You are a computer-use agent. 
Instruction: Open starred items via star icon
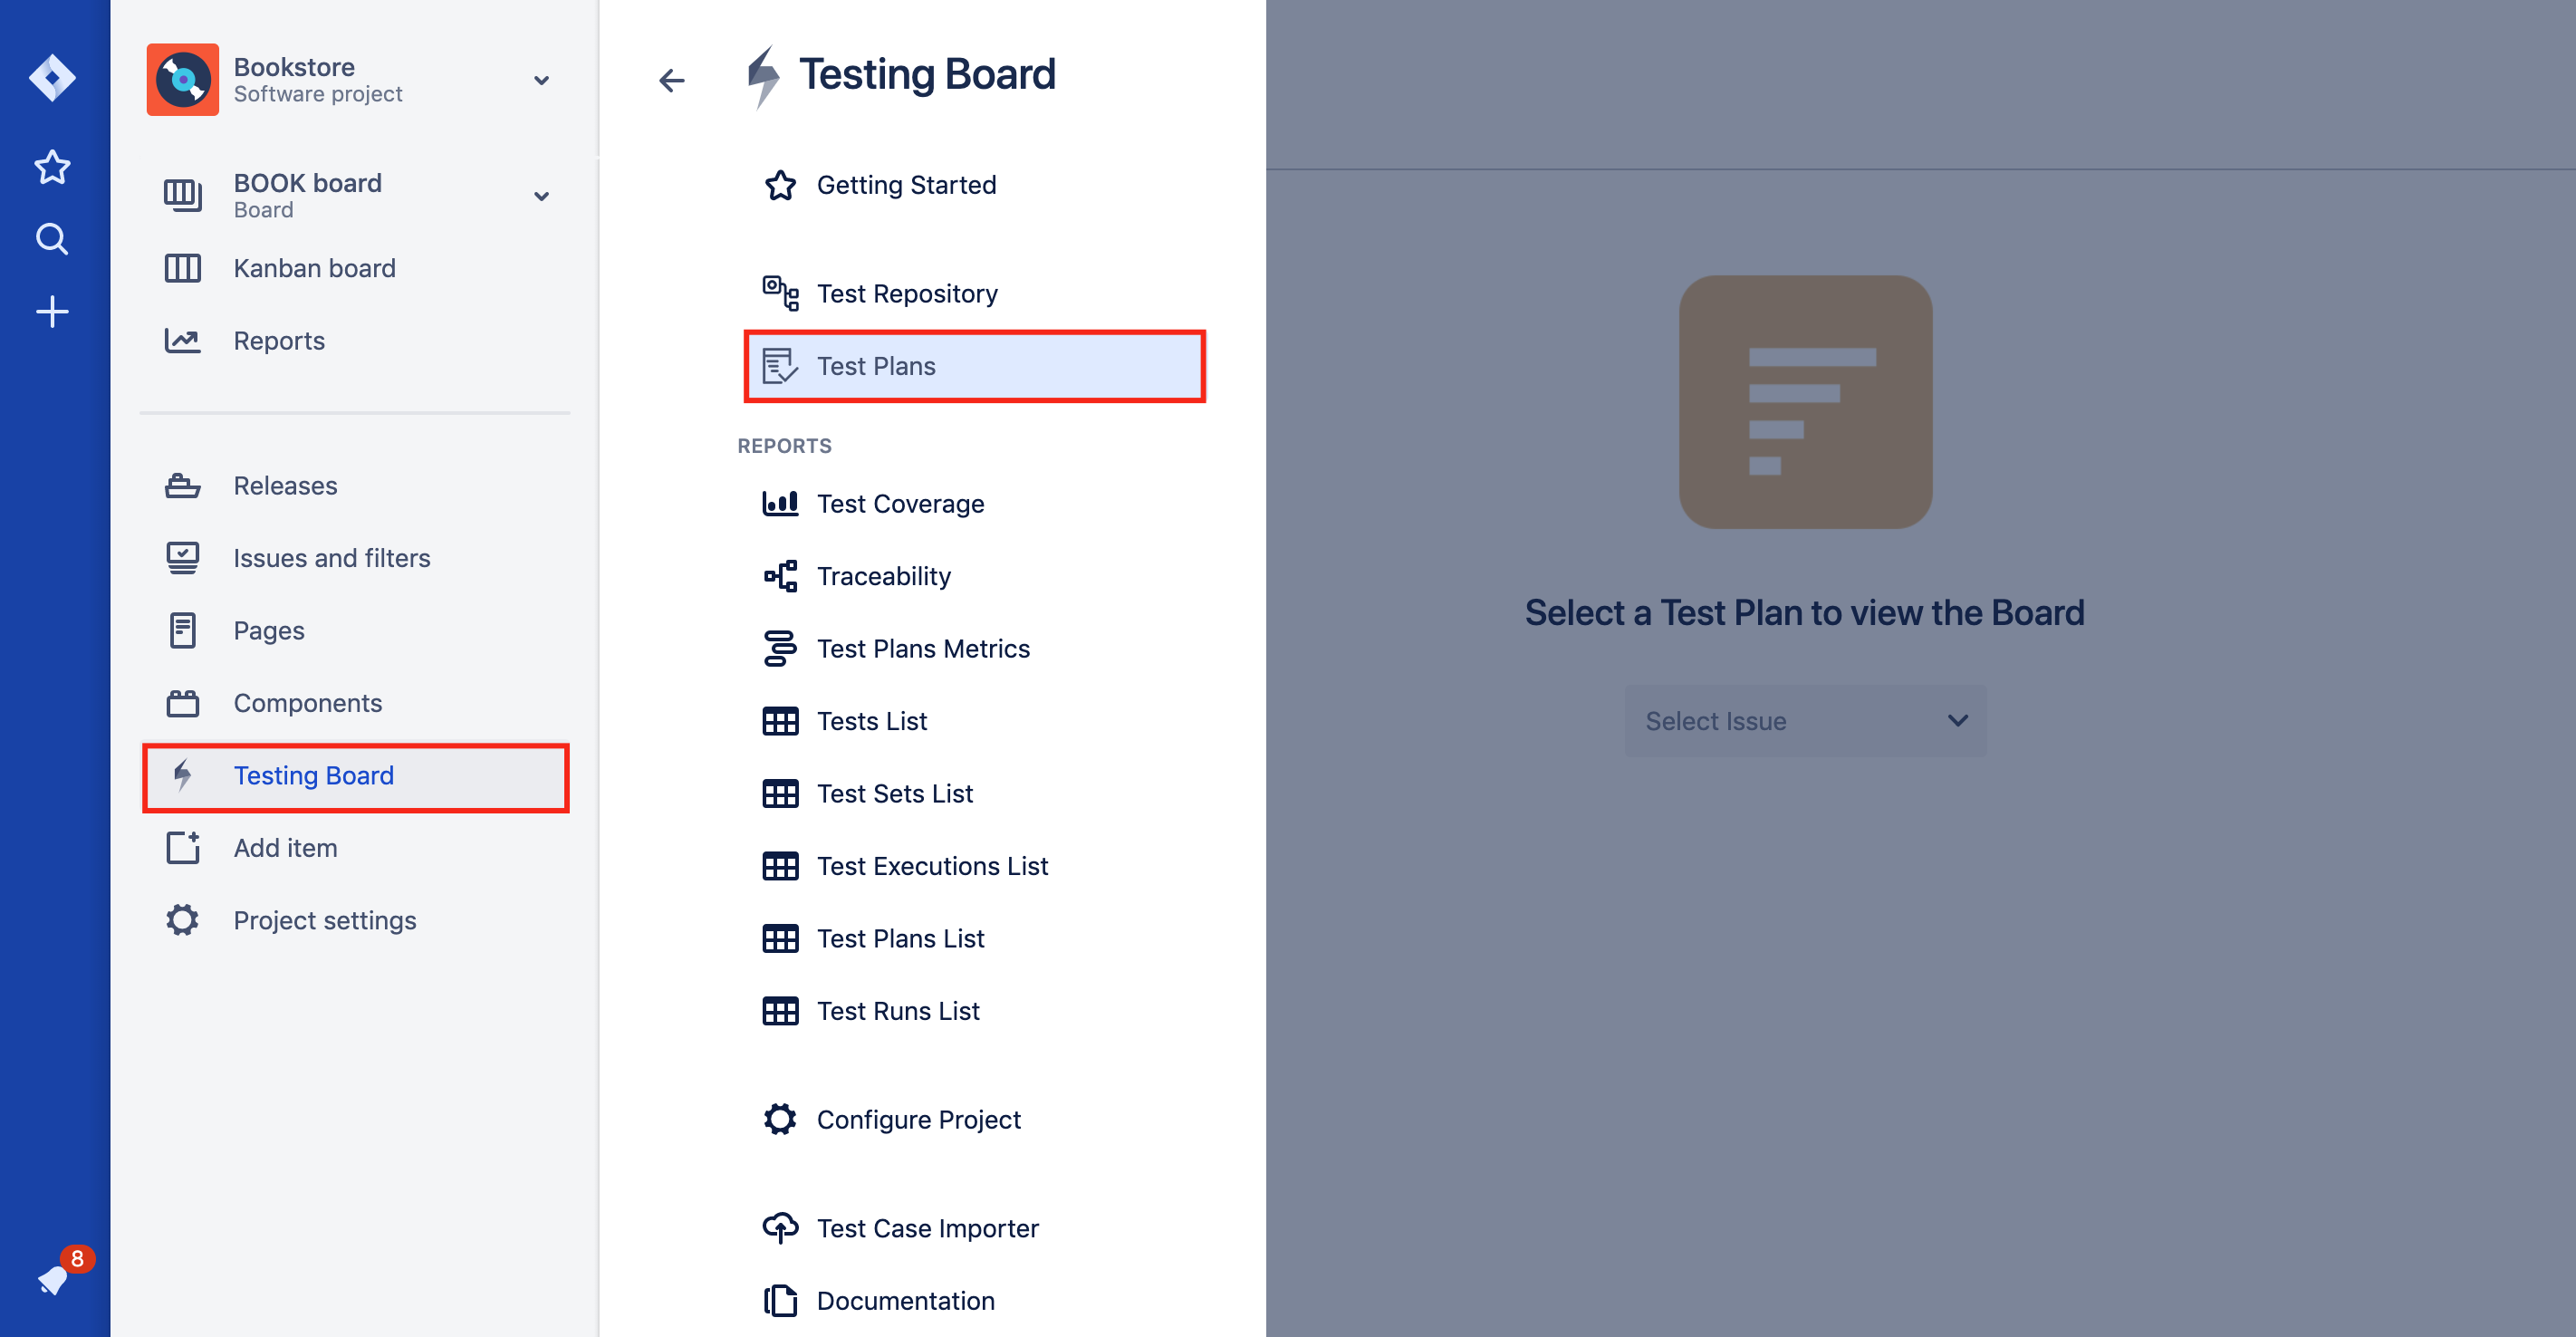52,166
